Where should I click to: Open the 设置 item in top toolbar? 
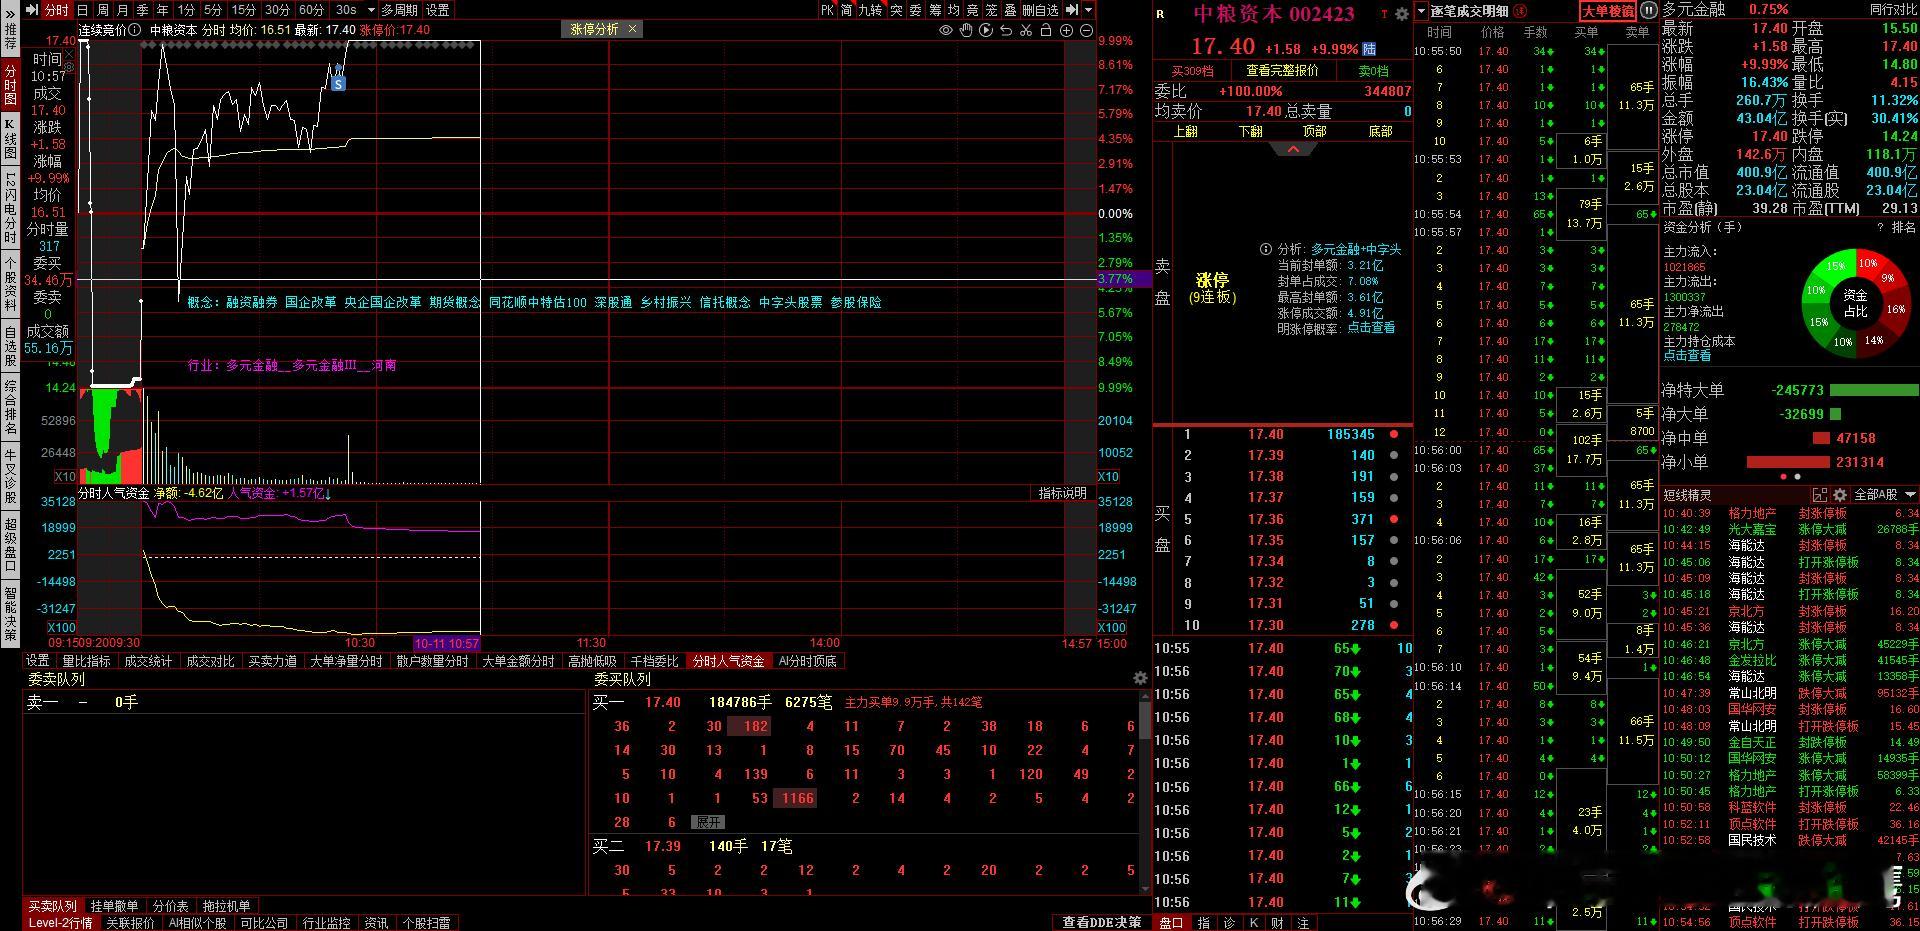click(x=438, y=10)
